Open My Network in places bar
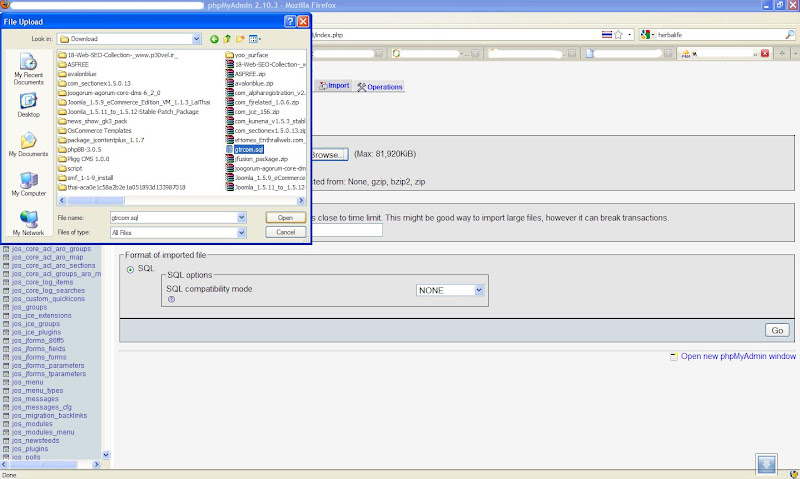 [x=29, y=223]
